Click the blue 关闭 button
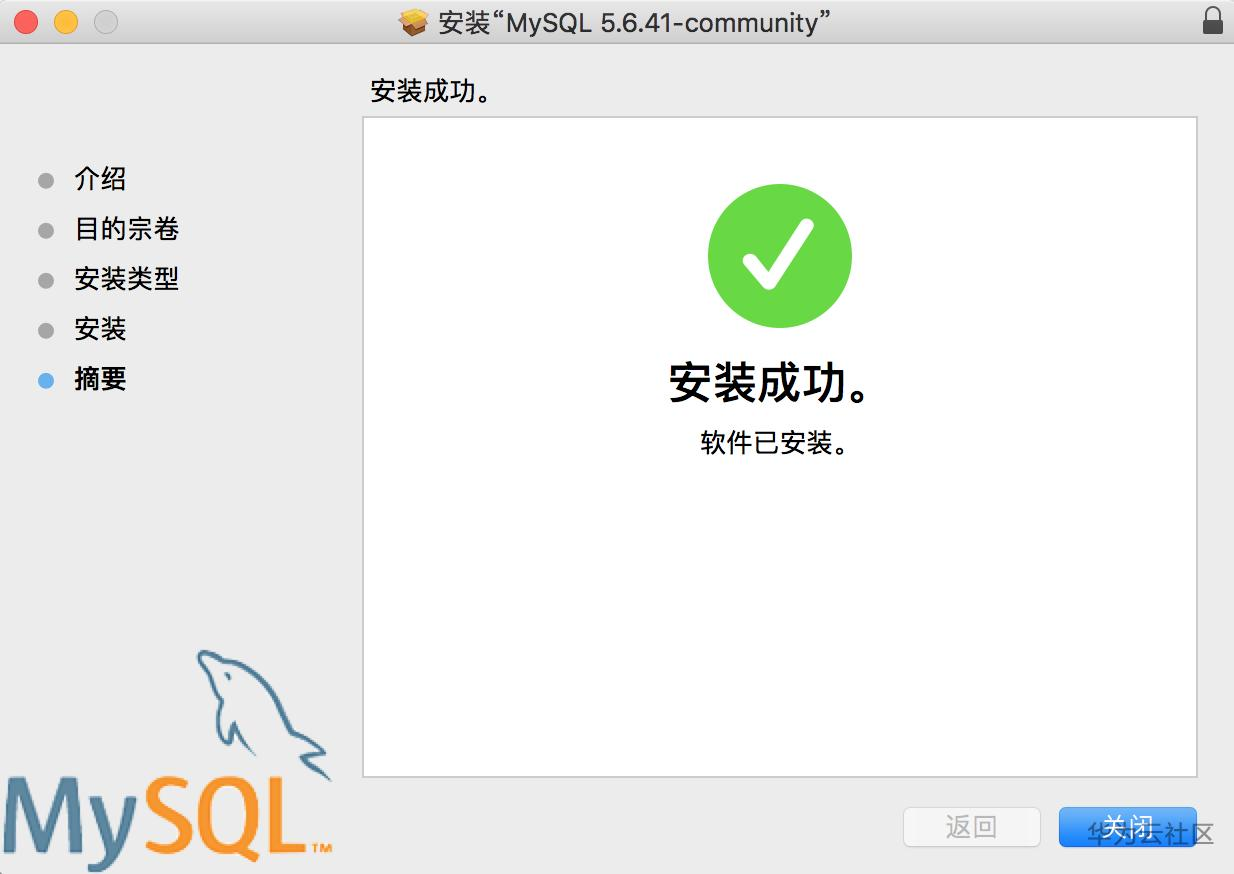This screenshot has height=874, width=1234. click(x=1127, y=827)
